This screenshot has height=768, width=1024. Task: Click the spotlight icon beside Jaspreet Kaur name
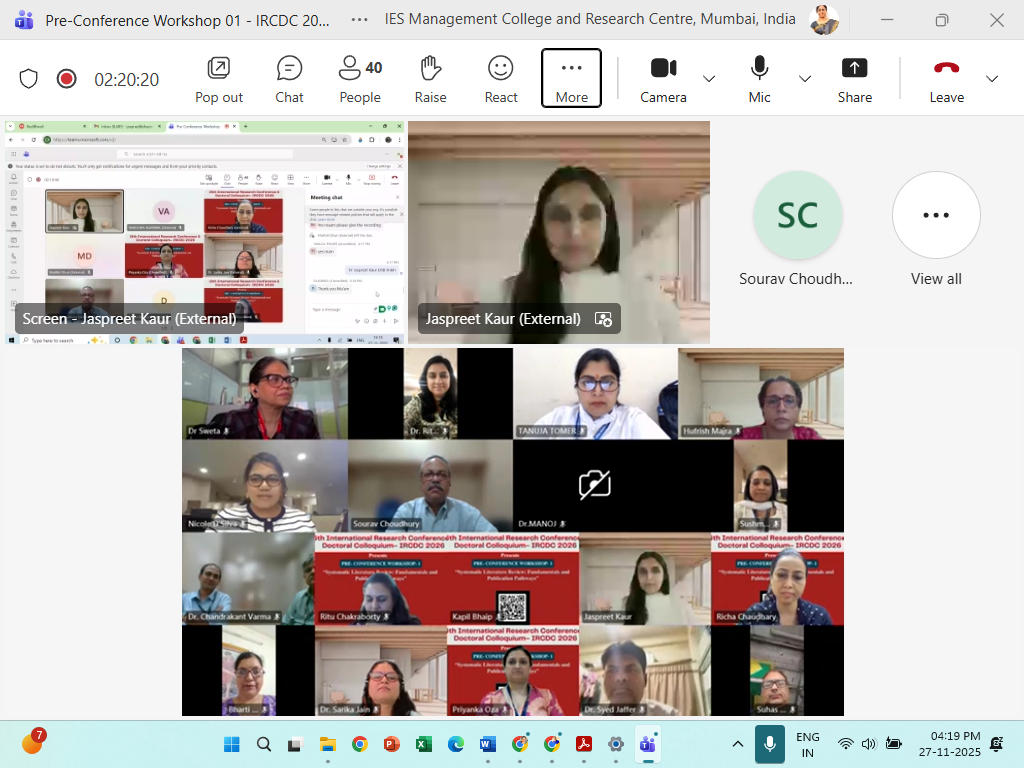pos(603,319)
